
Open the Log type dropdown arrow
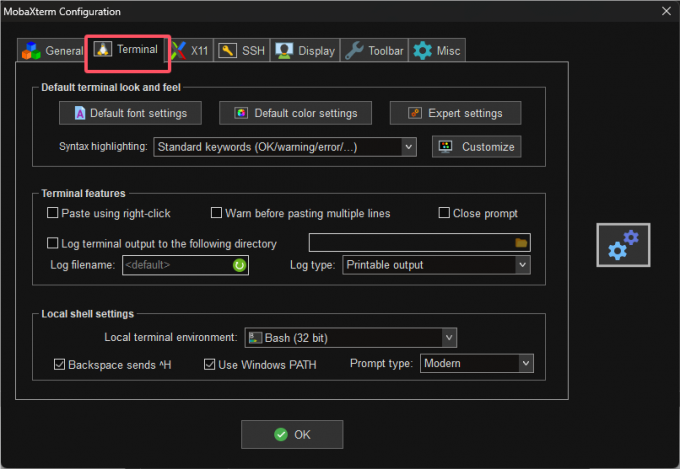click(523, 265)
